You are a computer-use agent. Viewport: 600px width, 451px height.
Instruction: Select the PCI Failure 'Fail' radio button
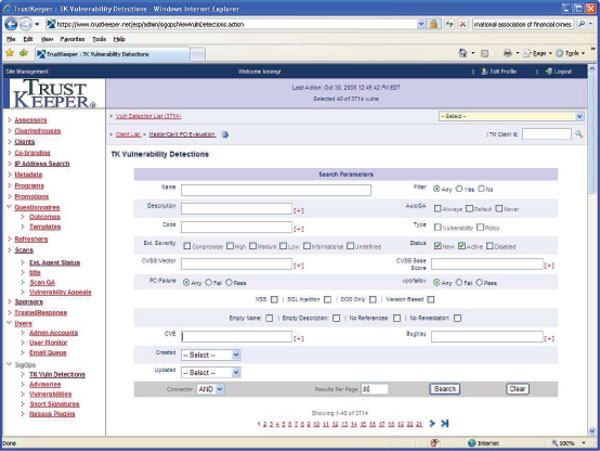208,282
